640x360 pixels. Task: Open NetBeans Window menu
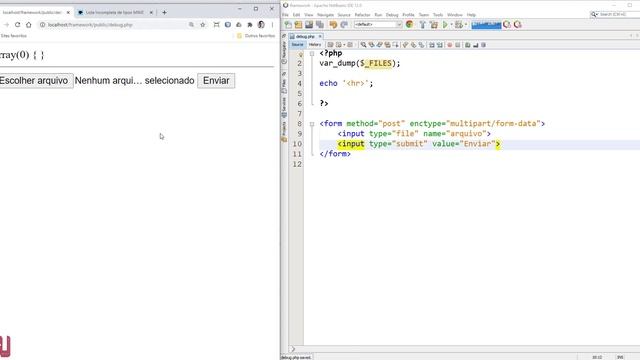pos(455,15)
